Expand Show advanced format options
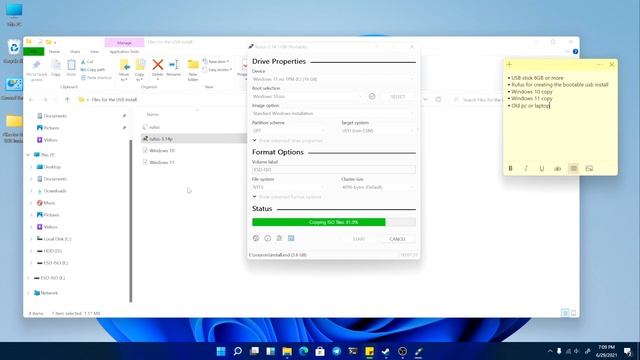 point(287,197)
